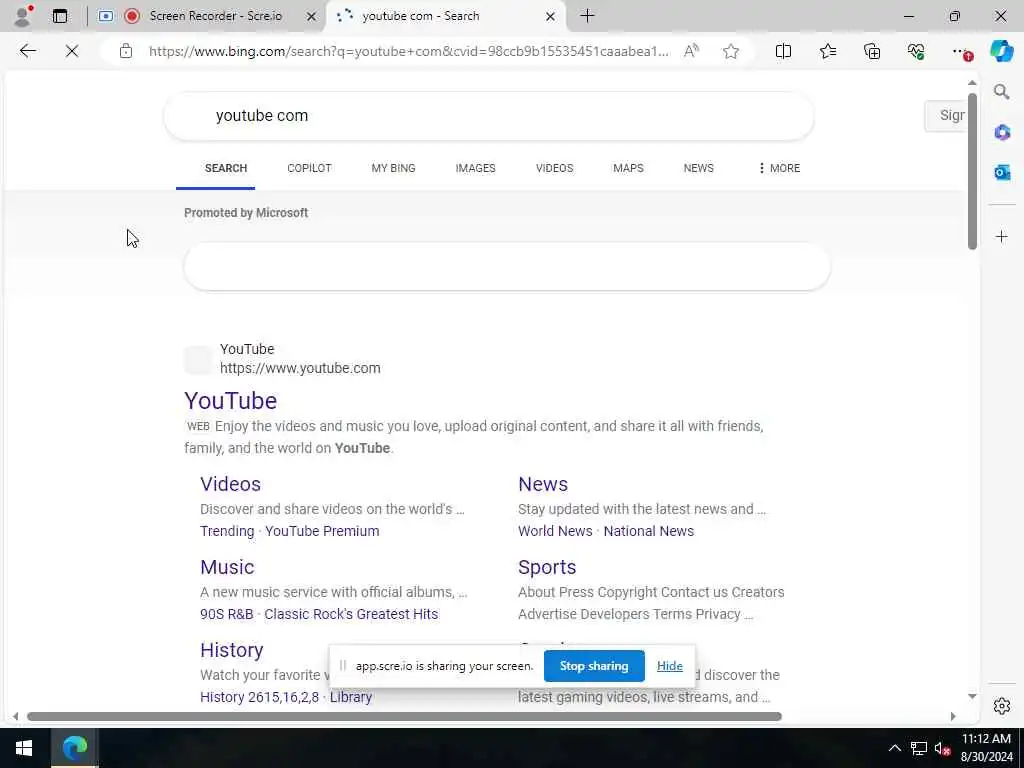Switch to NEWS results
The image size is (1024, 768).
pyautogui.click(x=698, y=168)
